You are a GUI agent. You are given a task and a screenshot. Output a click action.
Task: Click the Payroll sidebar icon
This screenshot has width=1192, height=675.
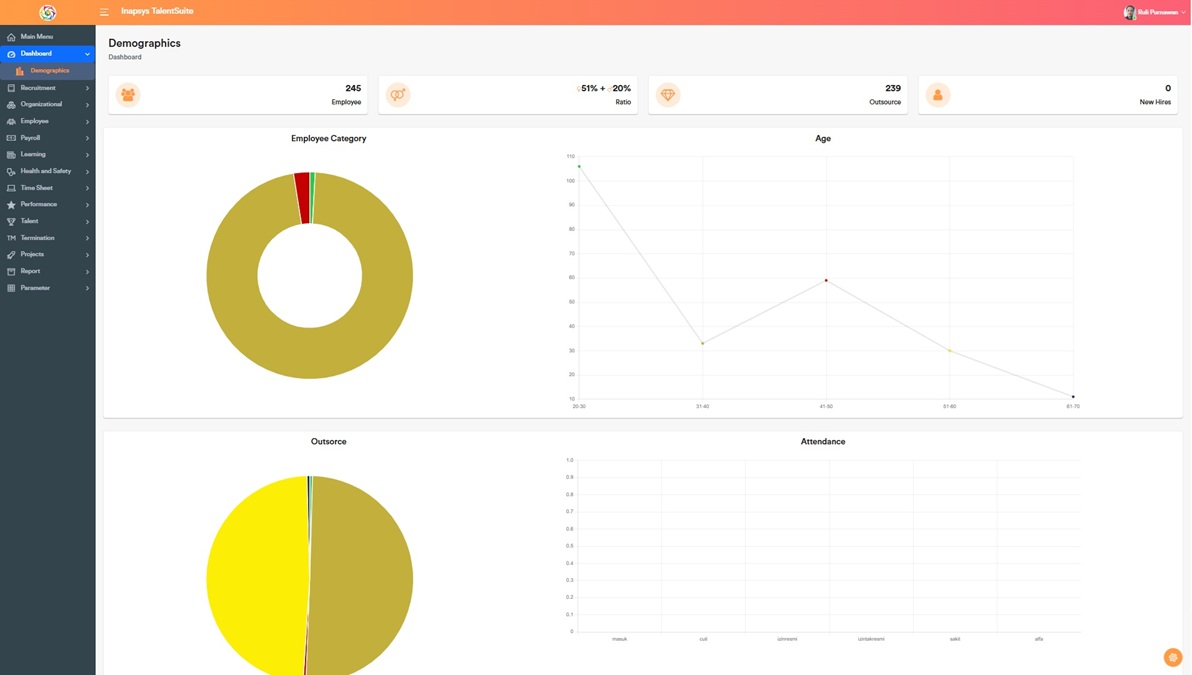(11, 138)
